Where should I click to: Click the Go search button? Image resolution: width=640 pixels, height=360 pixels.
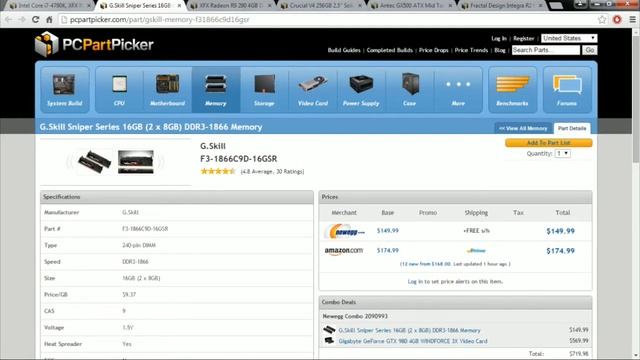[x=589, y=50]
